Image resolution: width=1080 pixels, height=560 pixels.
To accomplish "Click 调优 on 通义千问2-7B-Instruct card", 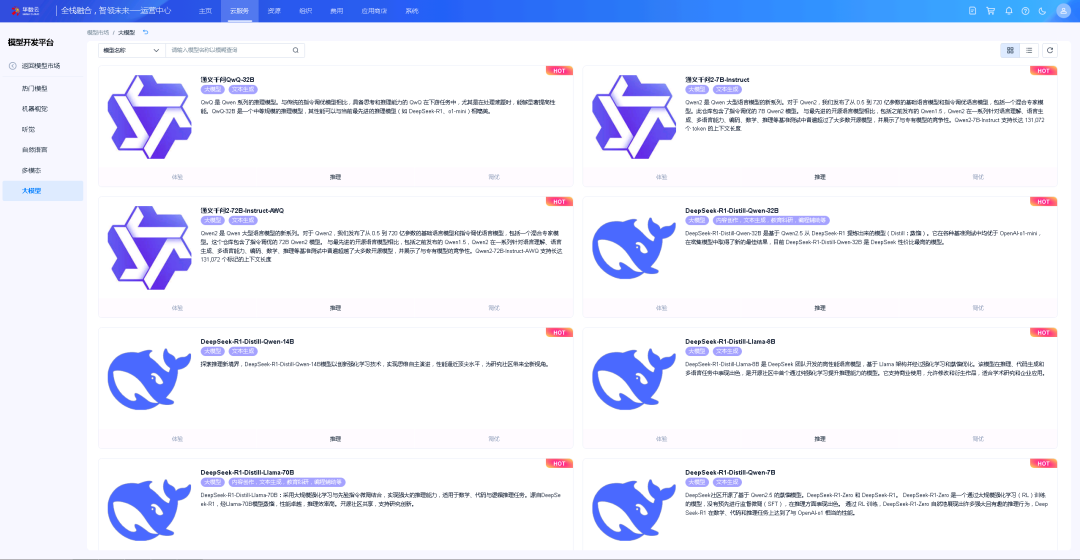I will [978, 177].
